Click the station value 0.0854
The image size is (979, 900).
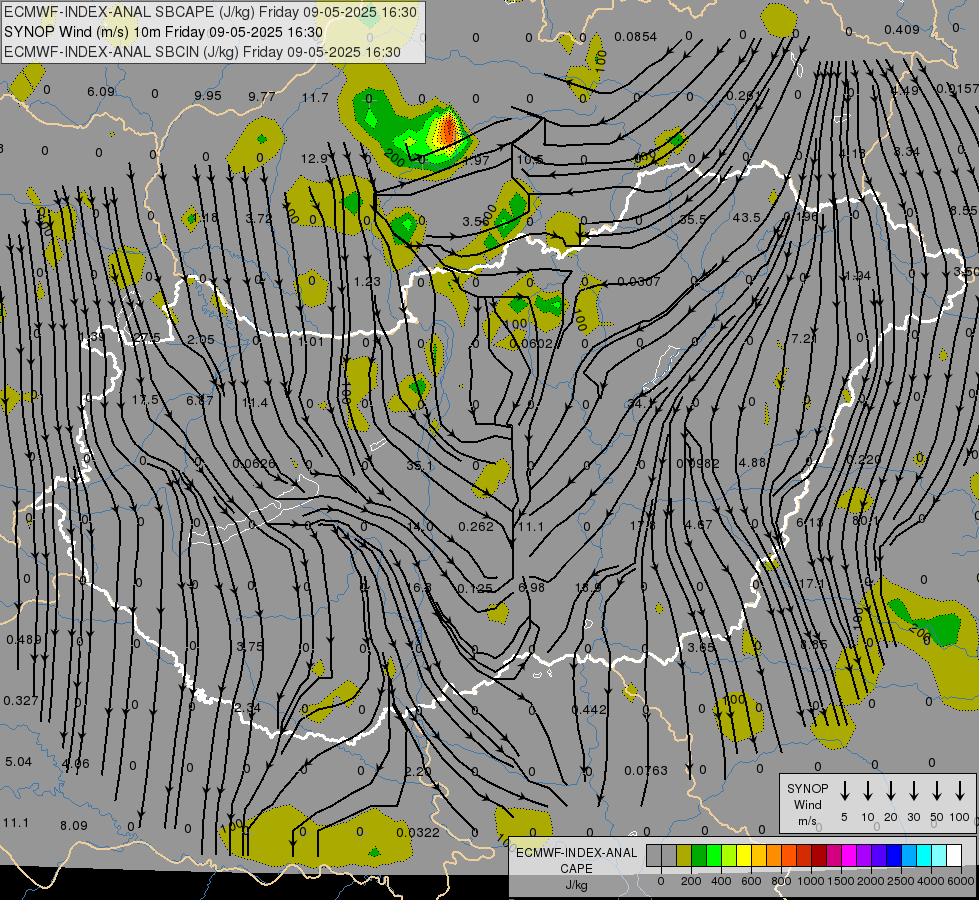click(x=635, y=37)
